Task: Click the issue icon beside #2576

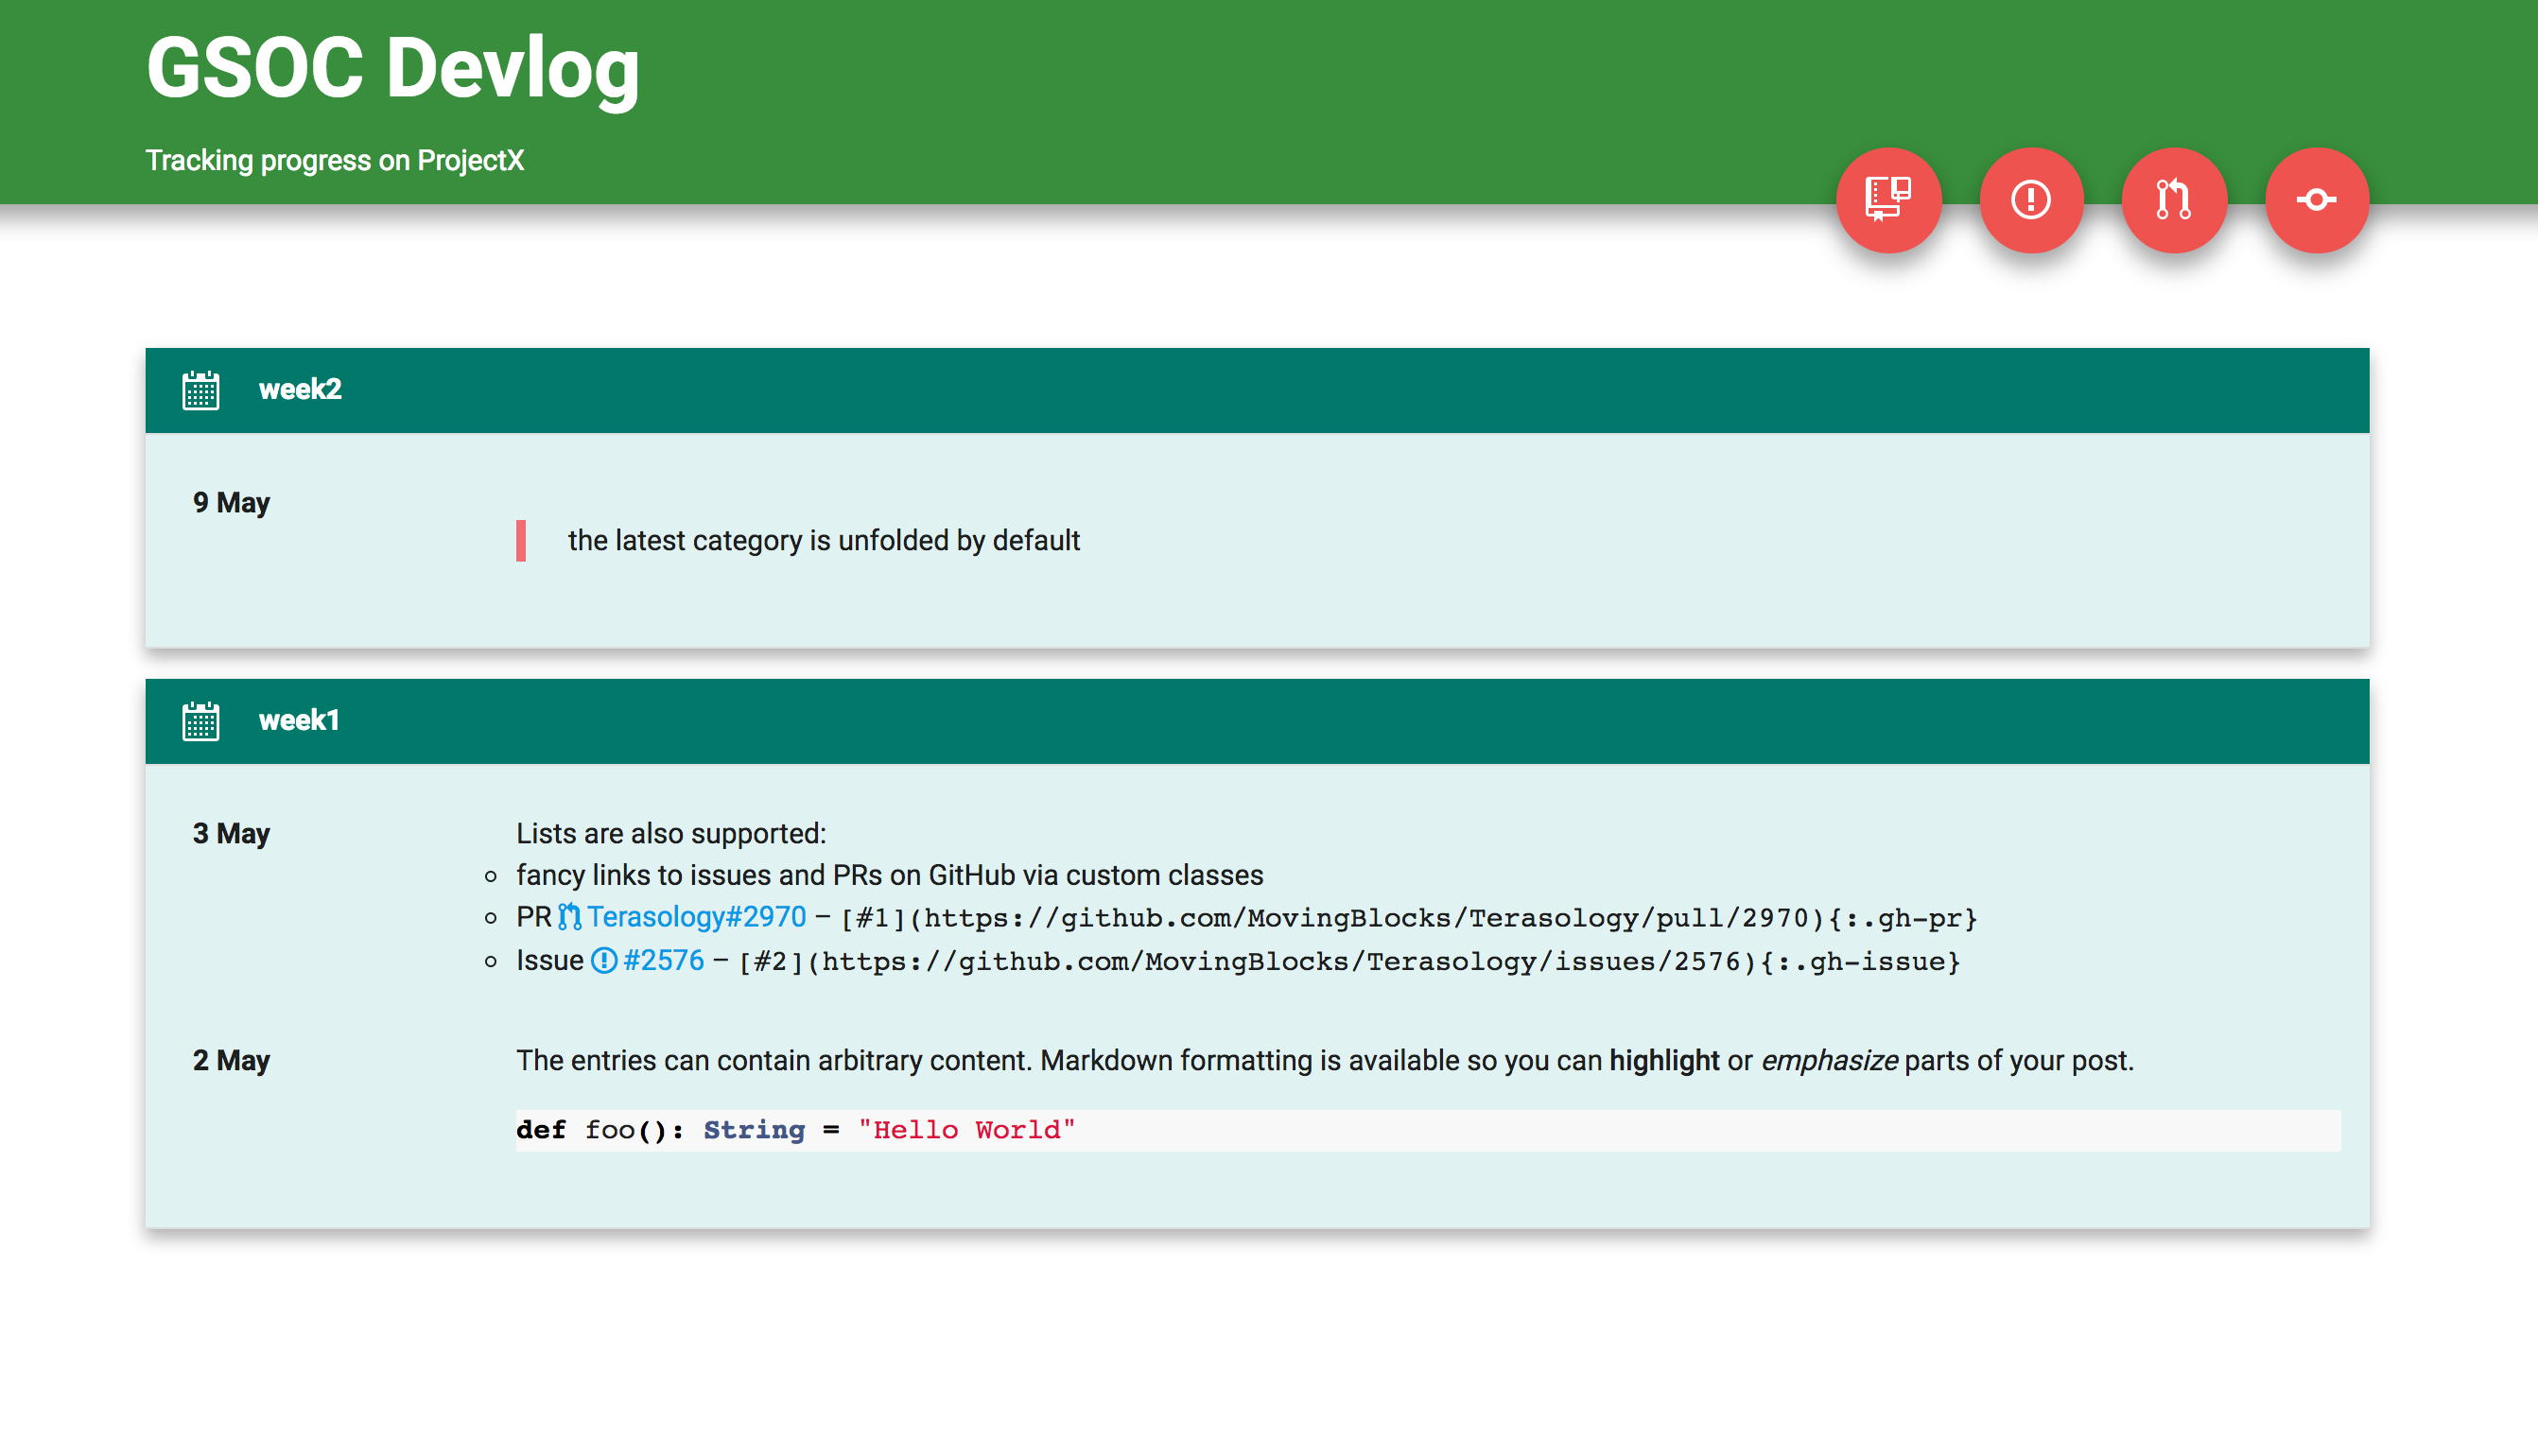Action: [x=603, y=961]
